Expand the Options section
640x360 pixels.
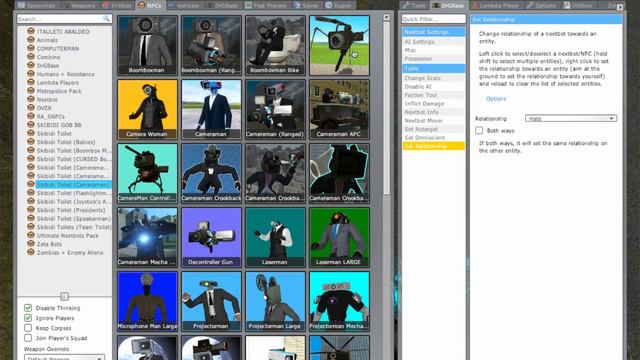496,99
